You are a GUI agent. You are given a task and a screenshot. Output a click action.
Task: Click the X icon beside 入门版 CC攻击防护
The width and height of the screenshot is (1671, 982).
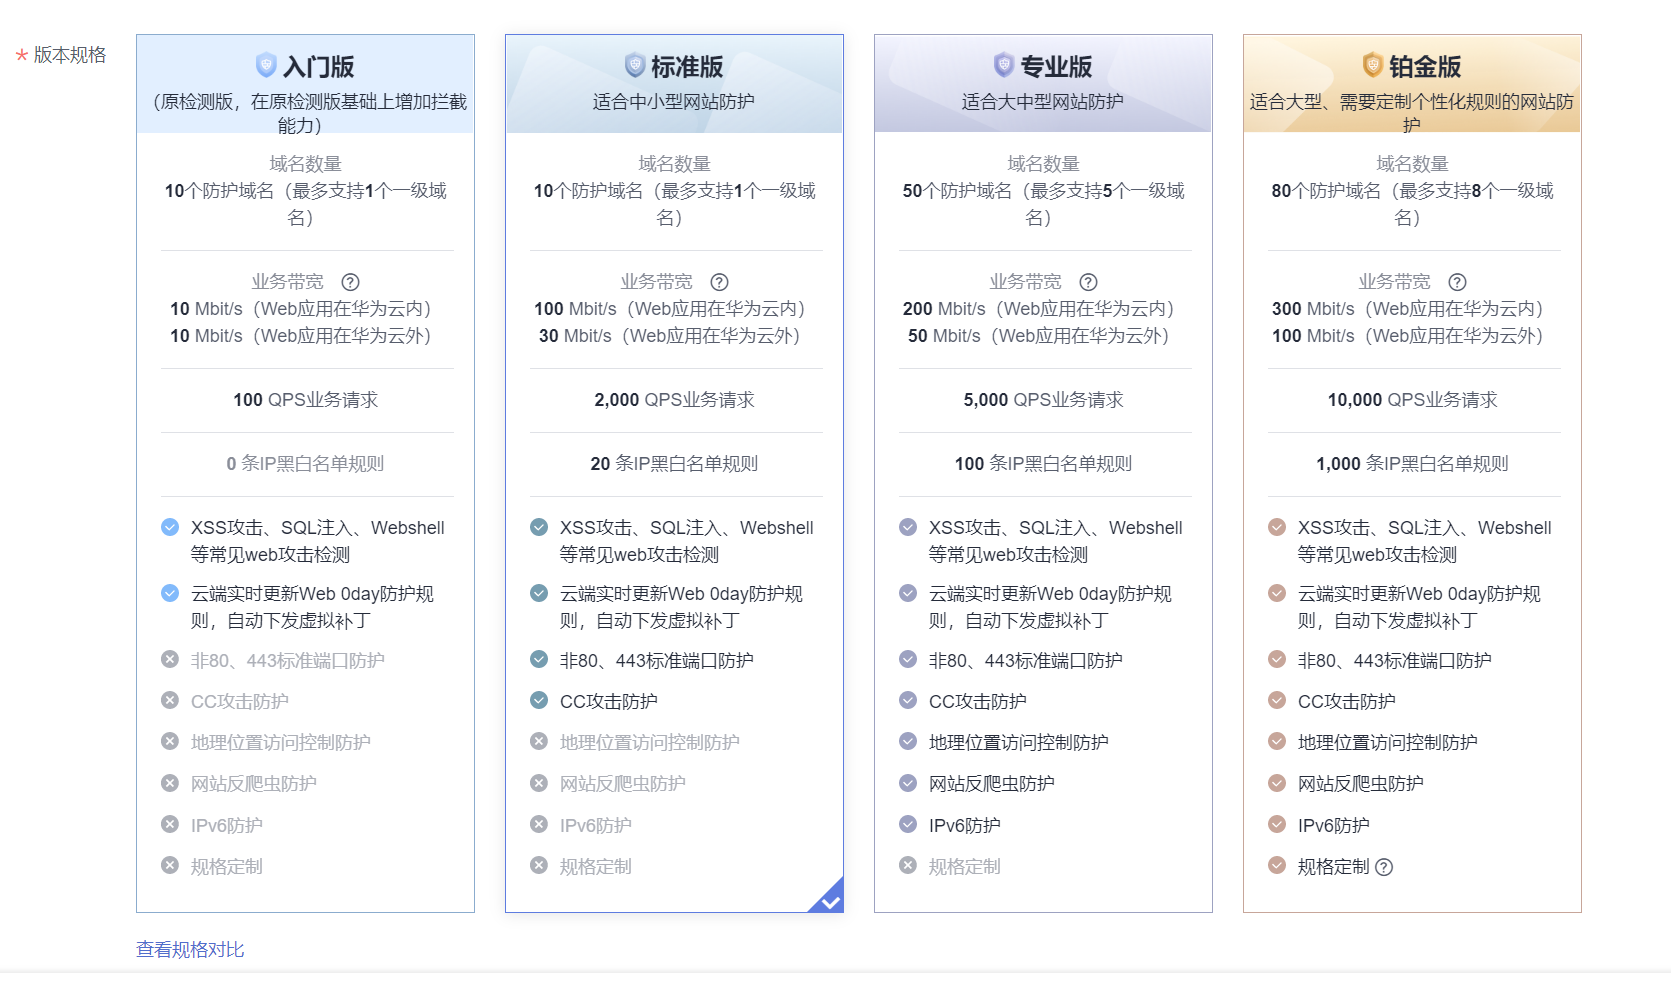click(170, 701)
